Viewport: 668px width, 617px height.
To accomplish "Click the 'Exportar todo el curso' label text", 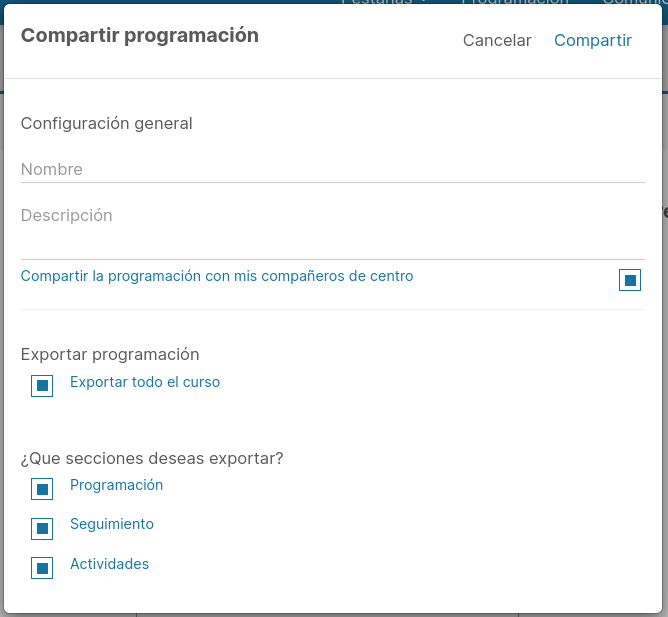I will (x=145, y=382).
